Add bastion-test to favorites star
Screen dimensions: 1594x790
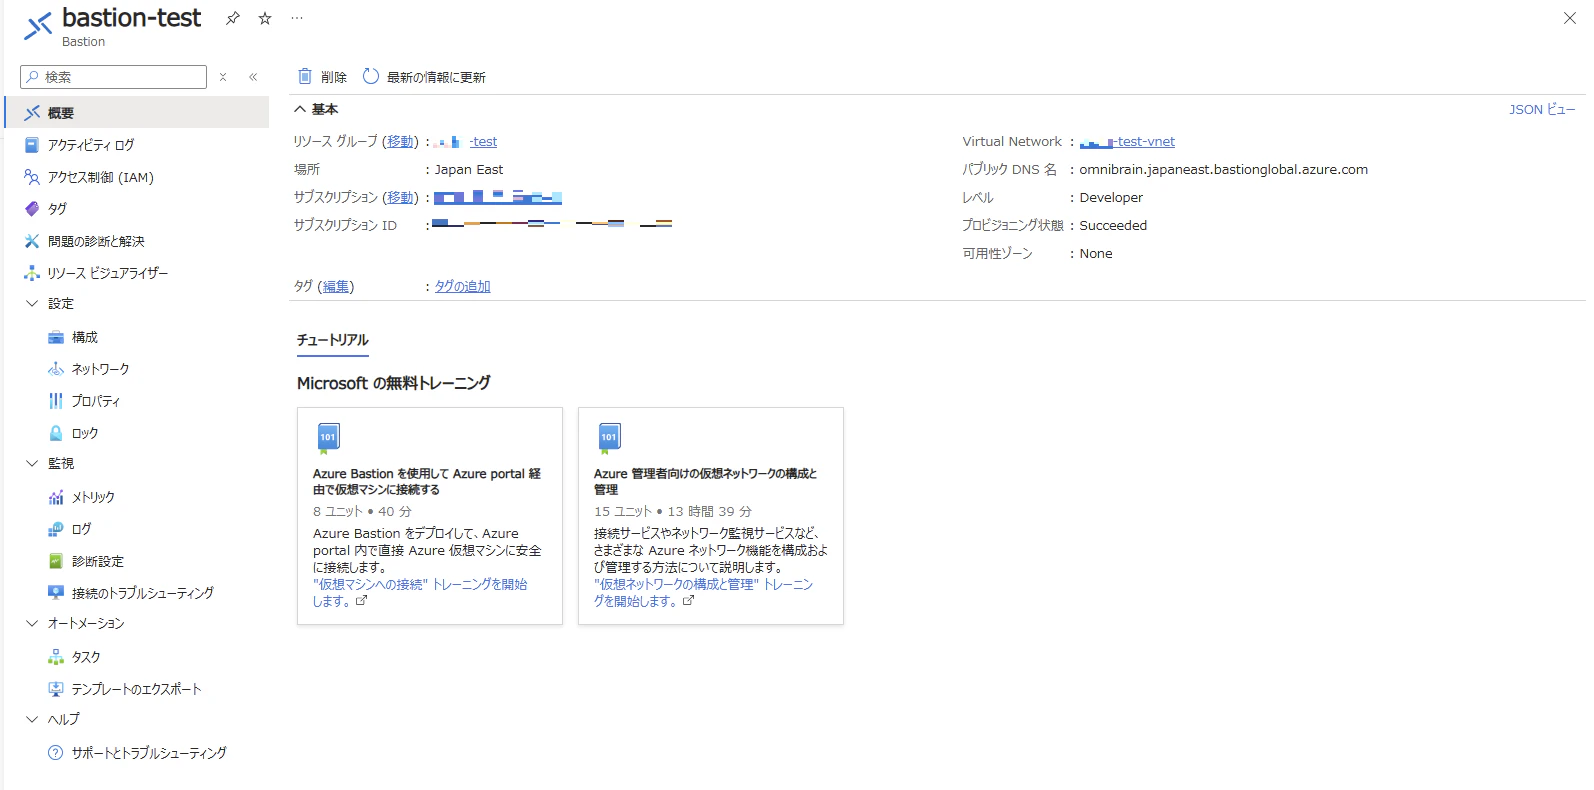(265, 18)
